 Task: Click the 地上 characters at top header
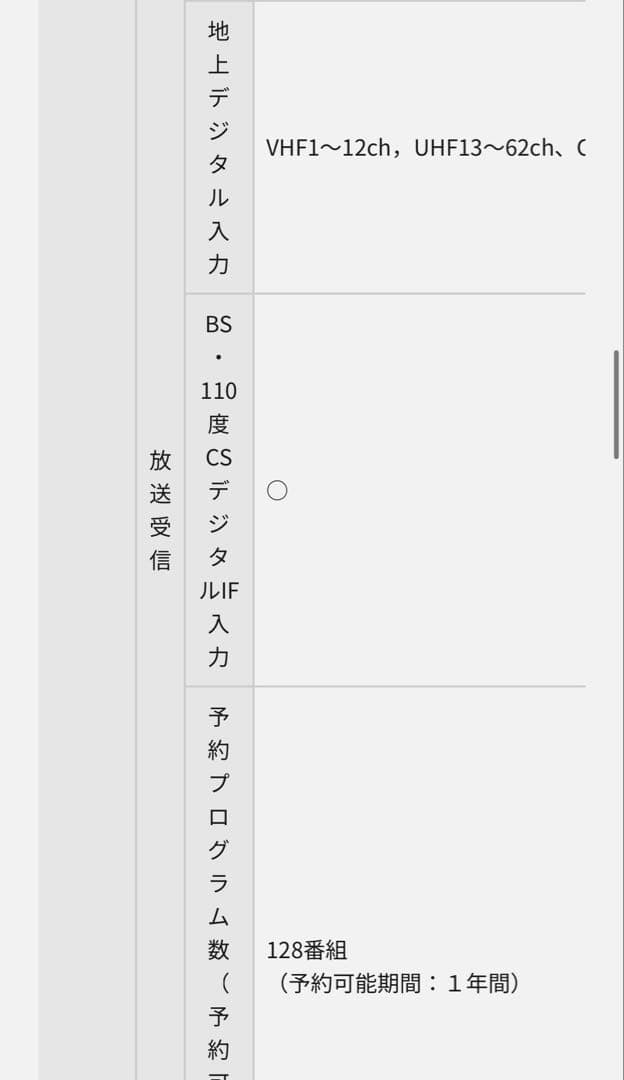219,48
